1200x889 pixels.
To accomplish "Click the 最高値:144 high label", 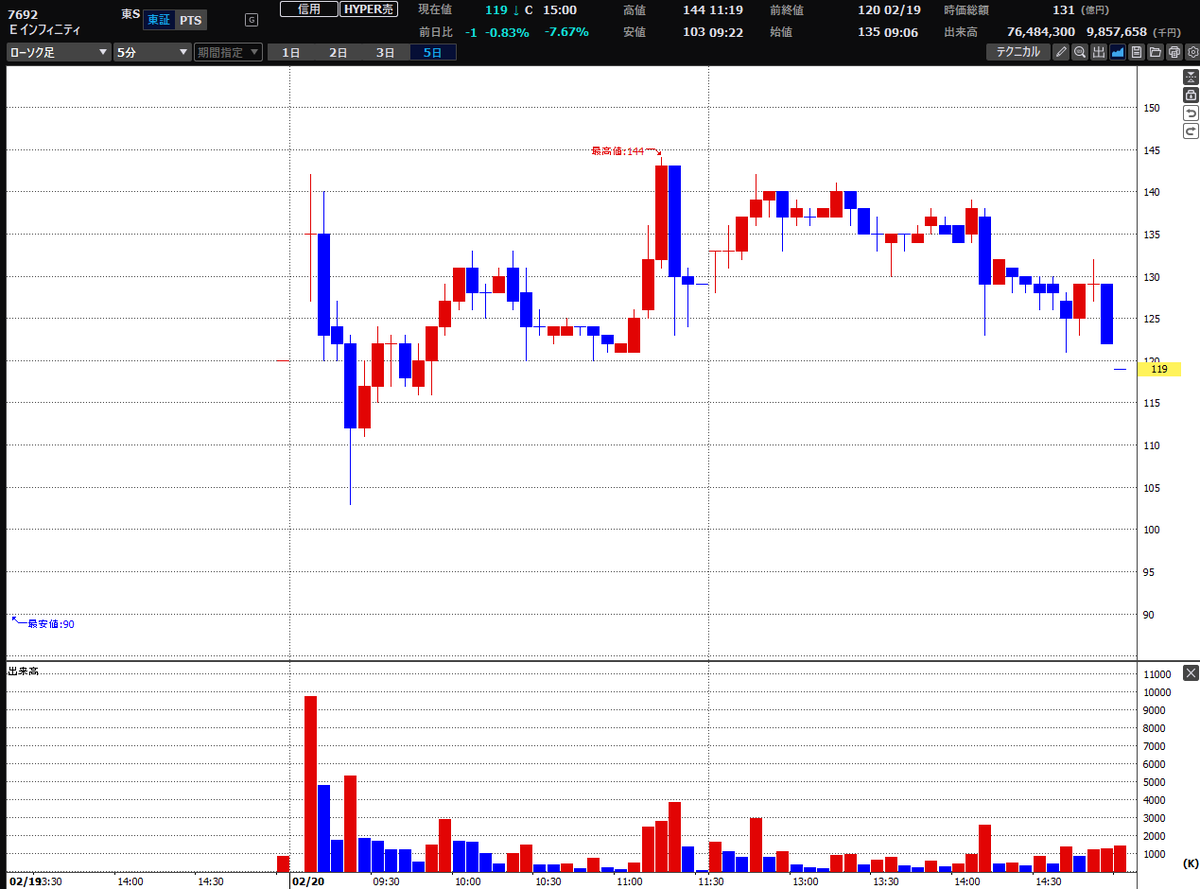I will [619, 151].
